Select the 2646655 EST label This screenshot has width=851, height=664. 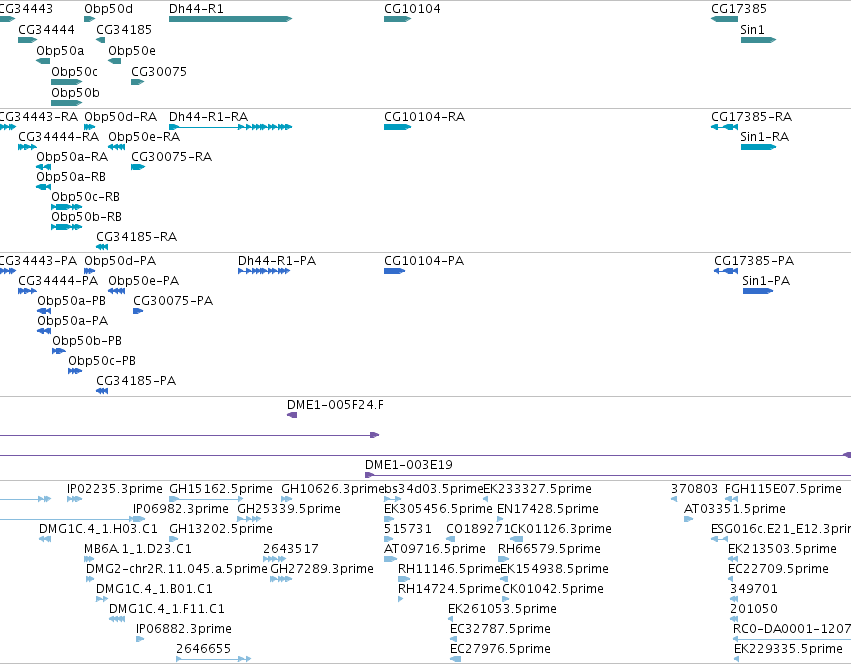coord(204,650)
